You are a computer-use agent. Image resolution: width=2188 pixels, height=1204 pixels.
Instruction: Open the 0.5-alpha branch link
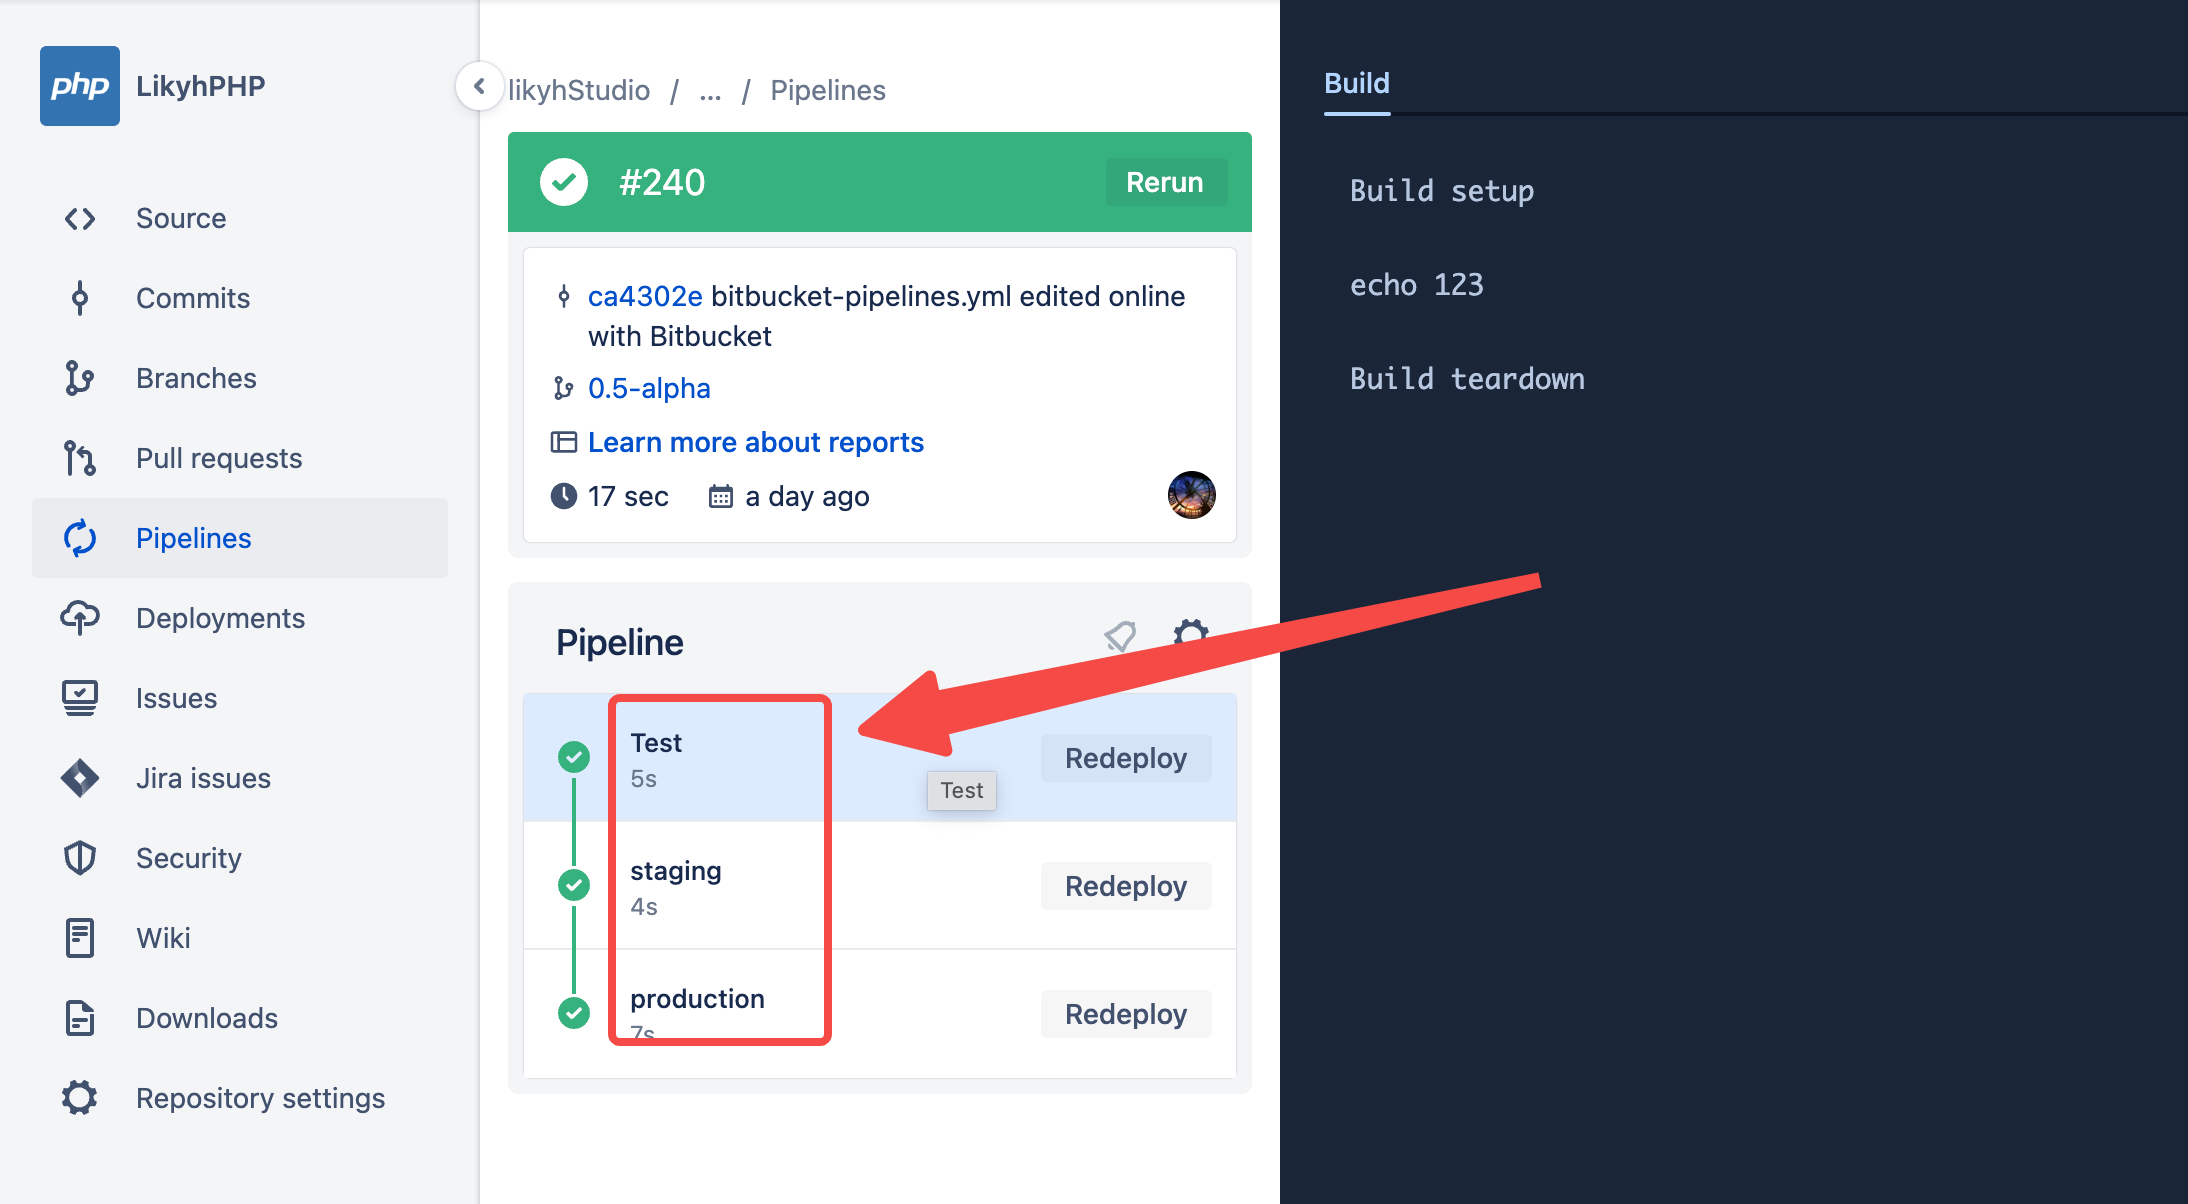coord(648,388)
